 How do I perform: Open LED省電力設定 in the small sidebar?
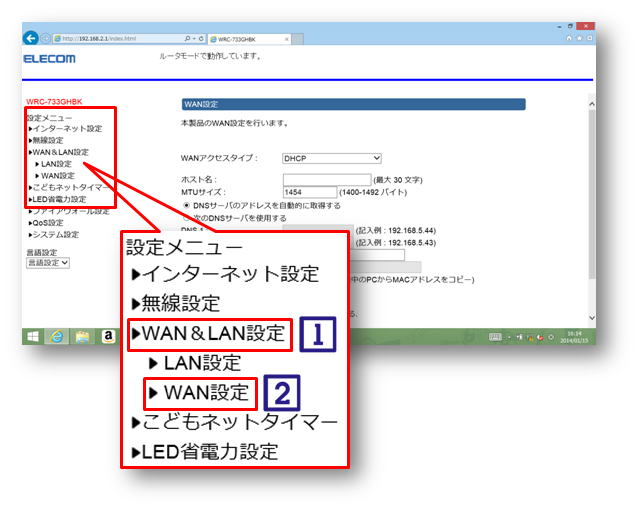(x=57, y=199)
